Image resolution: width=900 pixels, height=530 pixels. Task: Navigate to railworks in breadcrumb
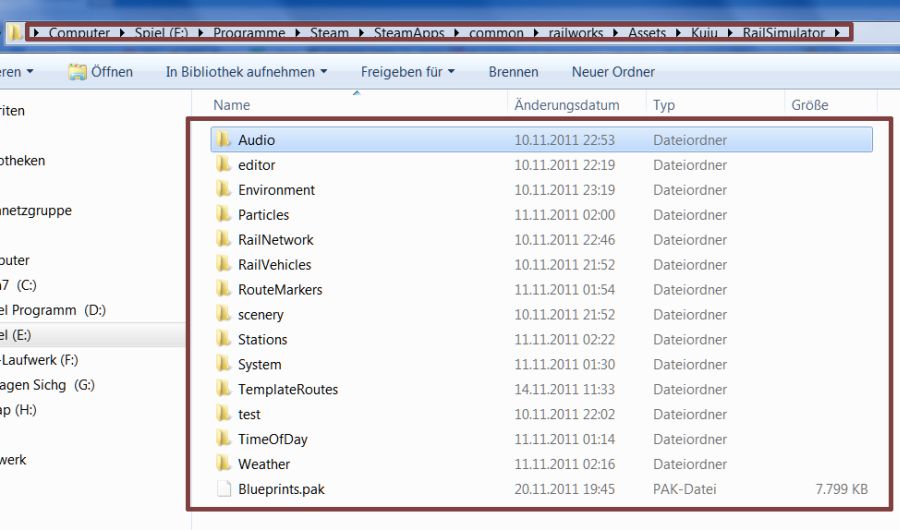tap(576, 33)
